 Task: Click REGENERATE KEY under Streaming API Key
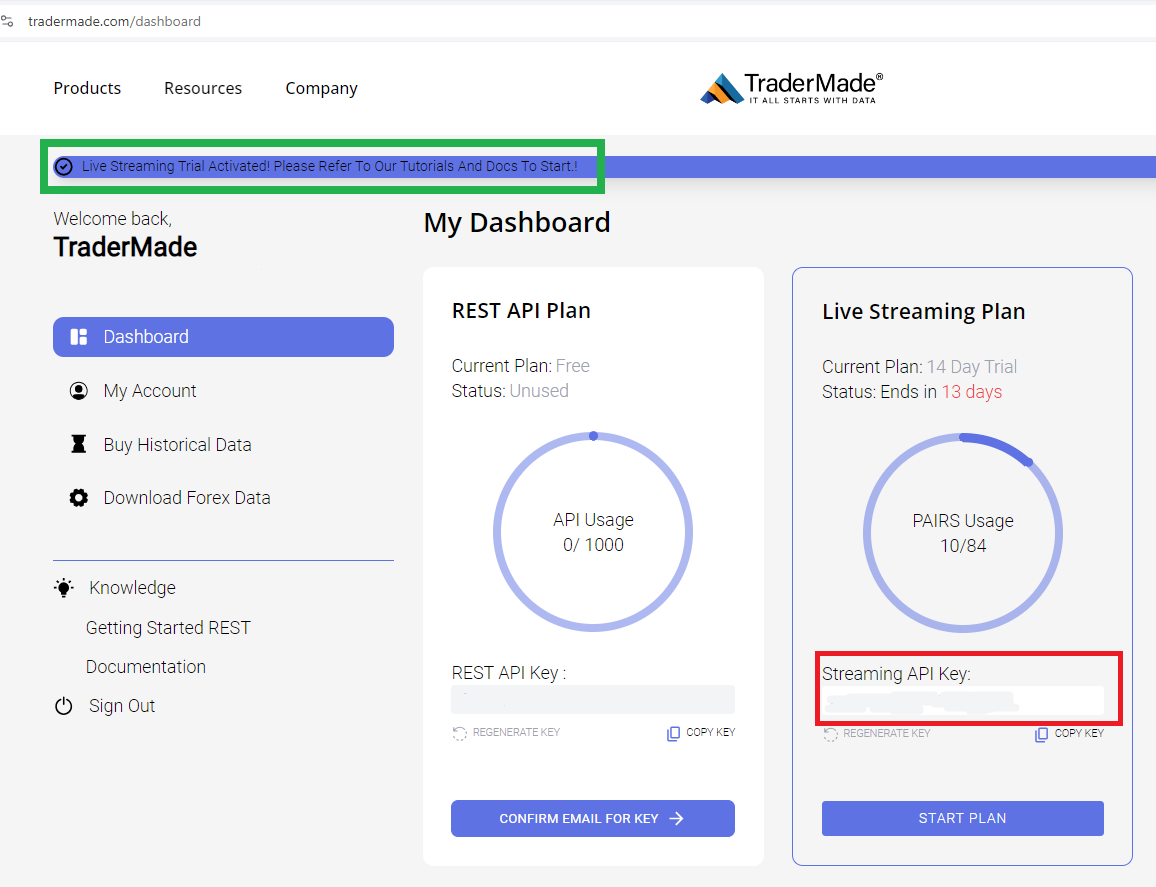887,734
